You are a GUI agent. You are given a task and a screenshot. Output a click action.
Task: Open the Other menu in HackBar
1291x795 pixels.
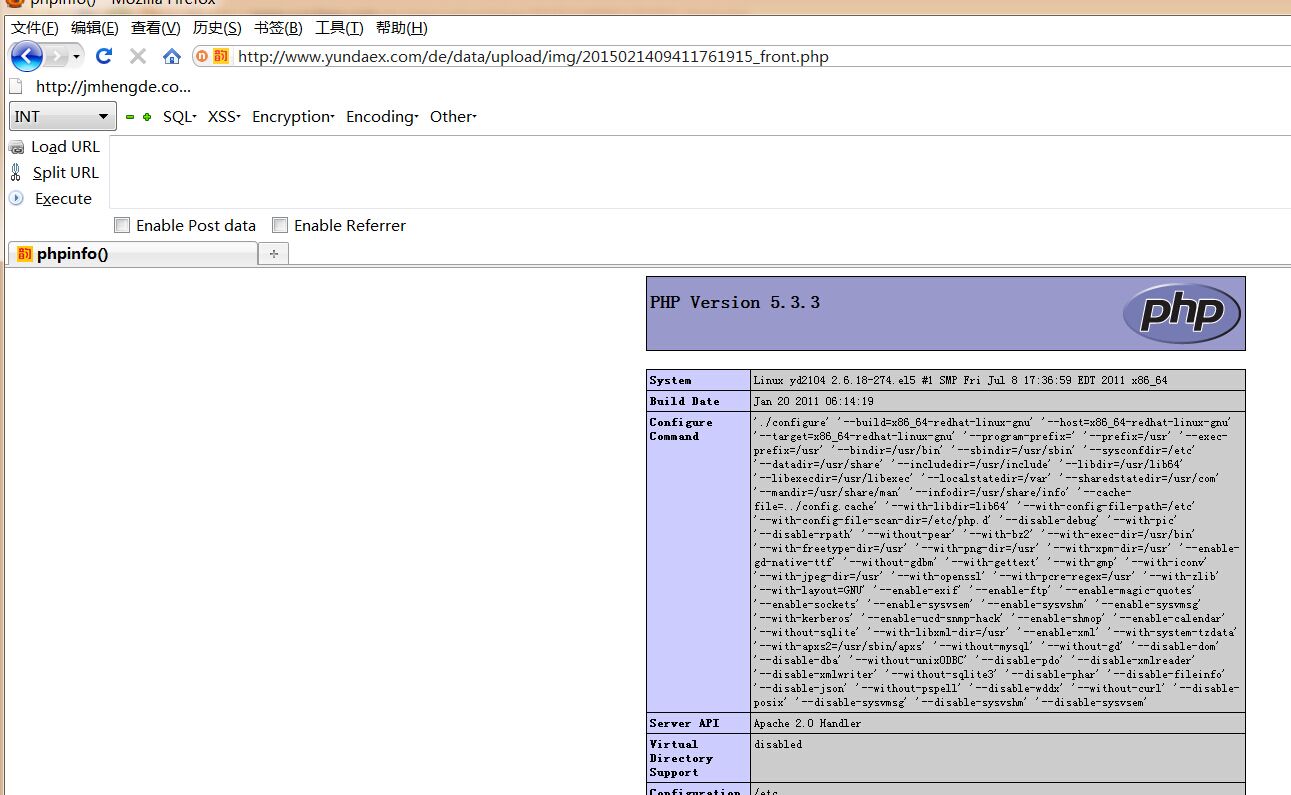pyautogui.click(x=453, y=117)
